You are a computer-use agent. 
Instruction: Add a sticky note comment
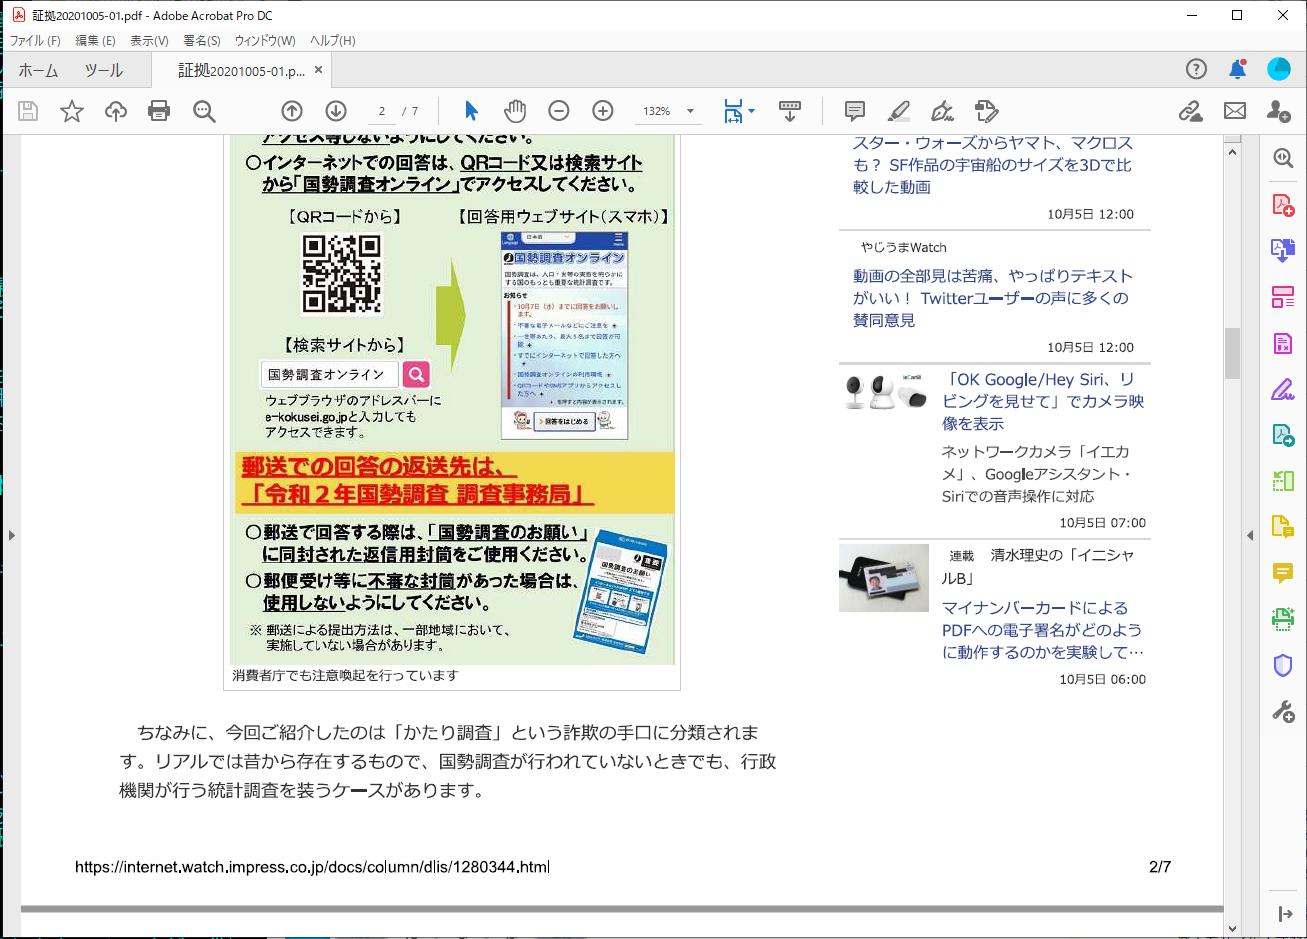click(x=855, y=111)
